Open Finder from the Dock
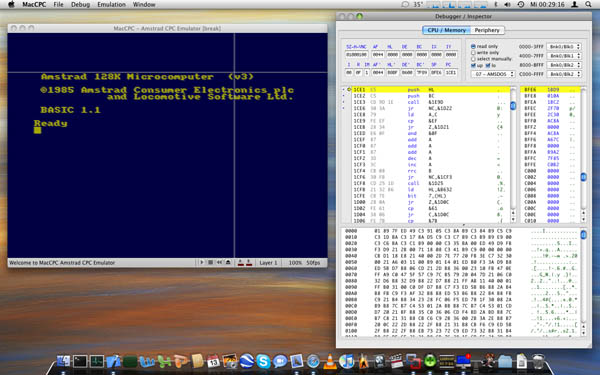The width and height of the screenshot is (600, 375). [x=64, y=361]
